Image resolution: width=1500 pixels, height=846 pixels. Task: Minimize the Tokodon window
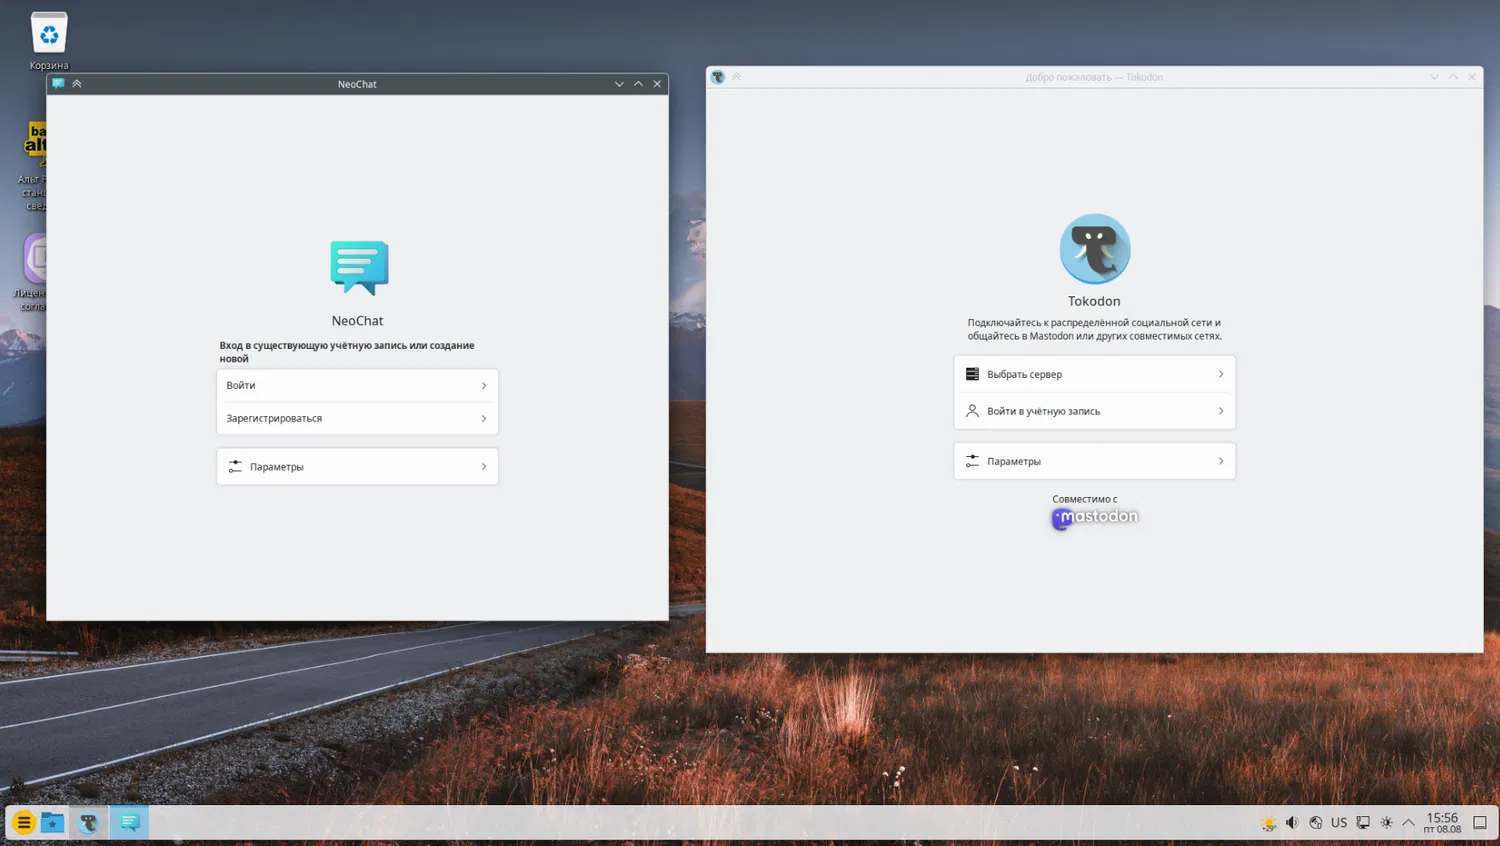point(1434,77)
